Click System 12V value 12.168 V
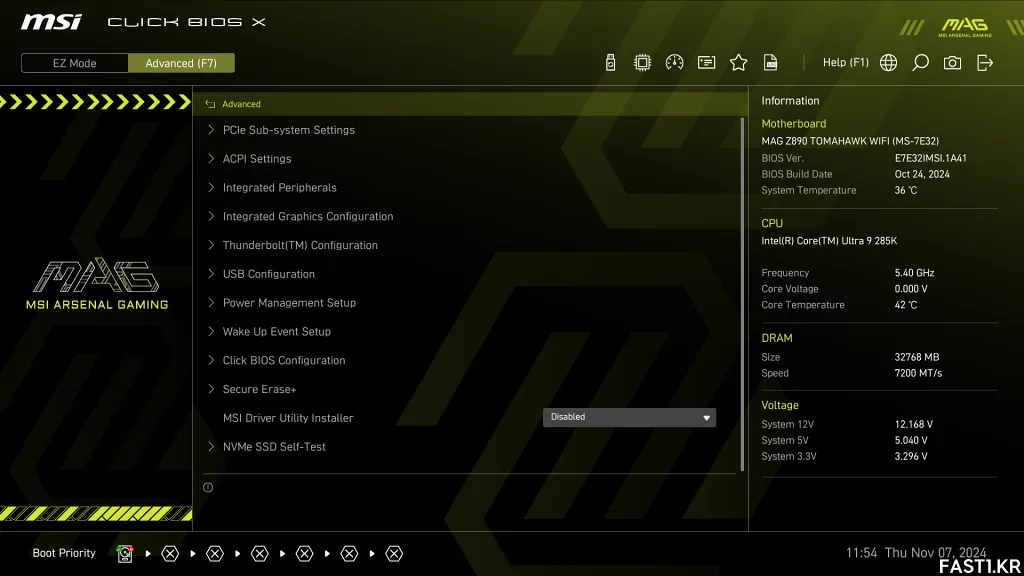This screenshot has width=1024, height=576. (914, 424)
